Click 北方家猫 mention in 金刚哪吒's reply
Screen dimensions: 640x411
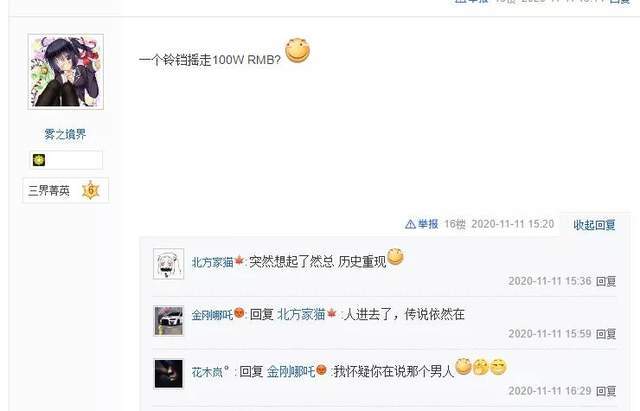(301, 314)
